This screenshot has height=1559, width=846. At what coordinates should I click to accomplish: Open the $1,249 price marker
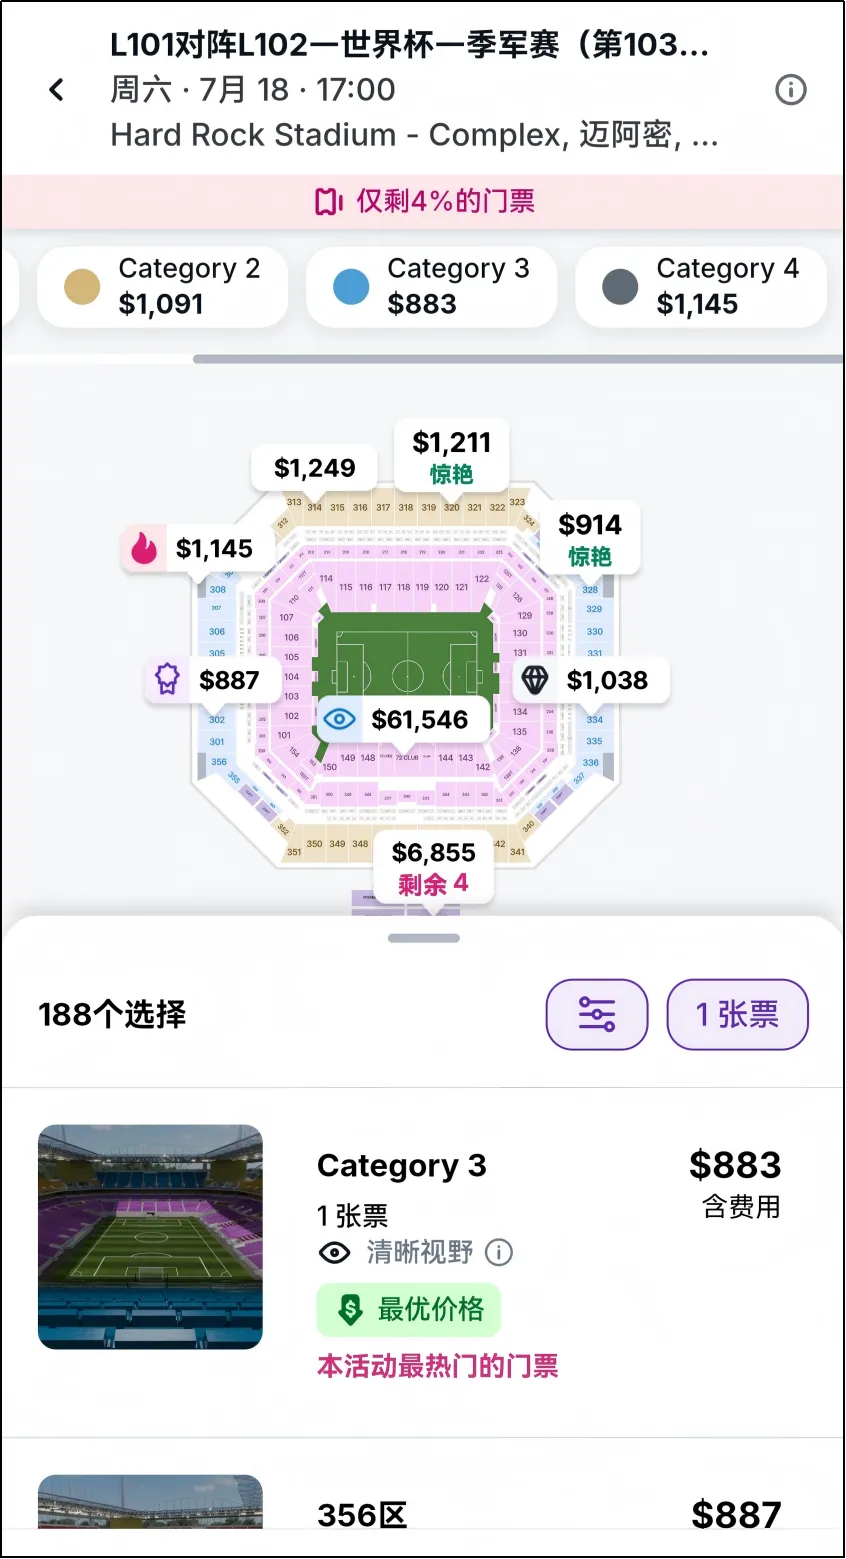point(315,467)
